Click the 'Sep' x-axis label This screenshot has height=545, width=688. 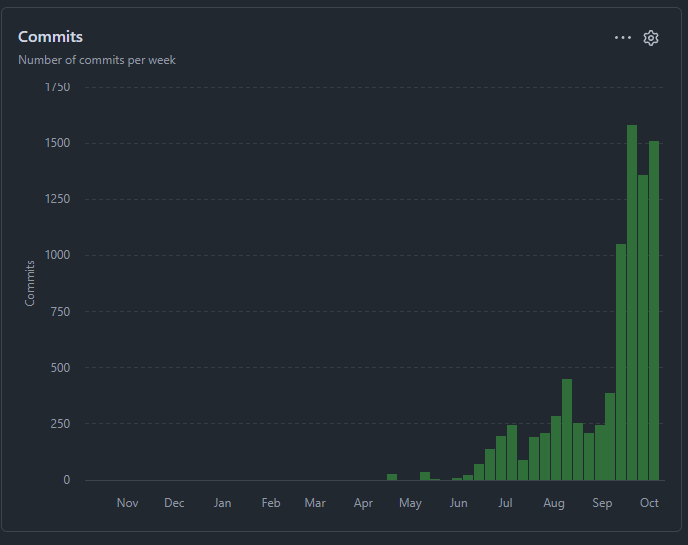click(x=602, y=503)
